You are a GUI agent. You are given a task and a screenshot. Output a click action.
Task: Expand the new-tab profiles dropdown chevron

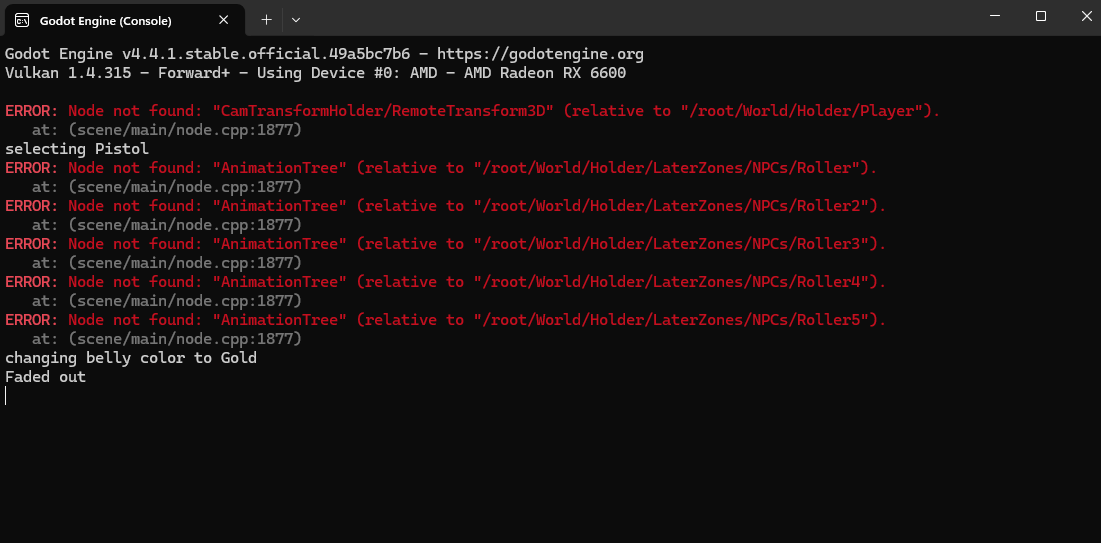(x=296, y=20)
